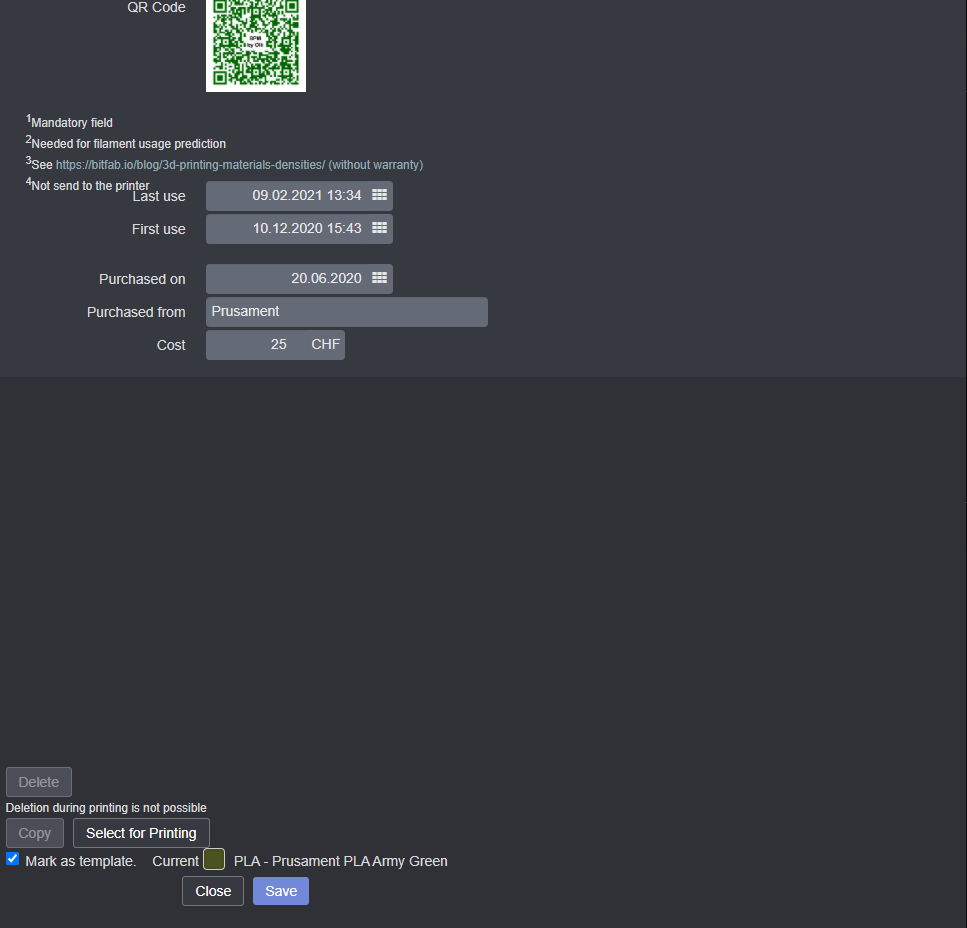Click the spool QR Code image
The image size is (967, 928).
[x=255, y=45]
